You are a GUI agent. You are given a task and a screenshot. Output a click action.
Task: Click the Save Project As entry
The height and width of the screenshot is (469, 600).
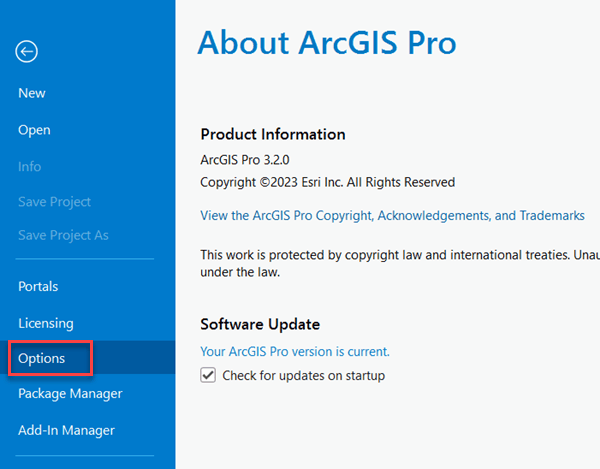point(63,235)
